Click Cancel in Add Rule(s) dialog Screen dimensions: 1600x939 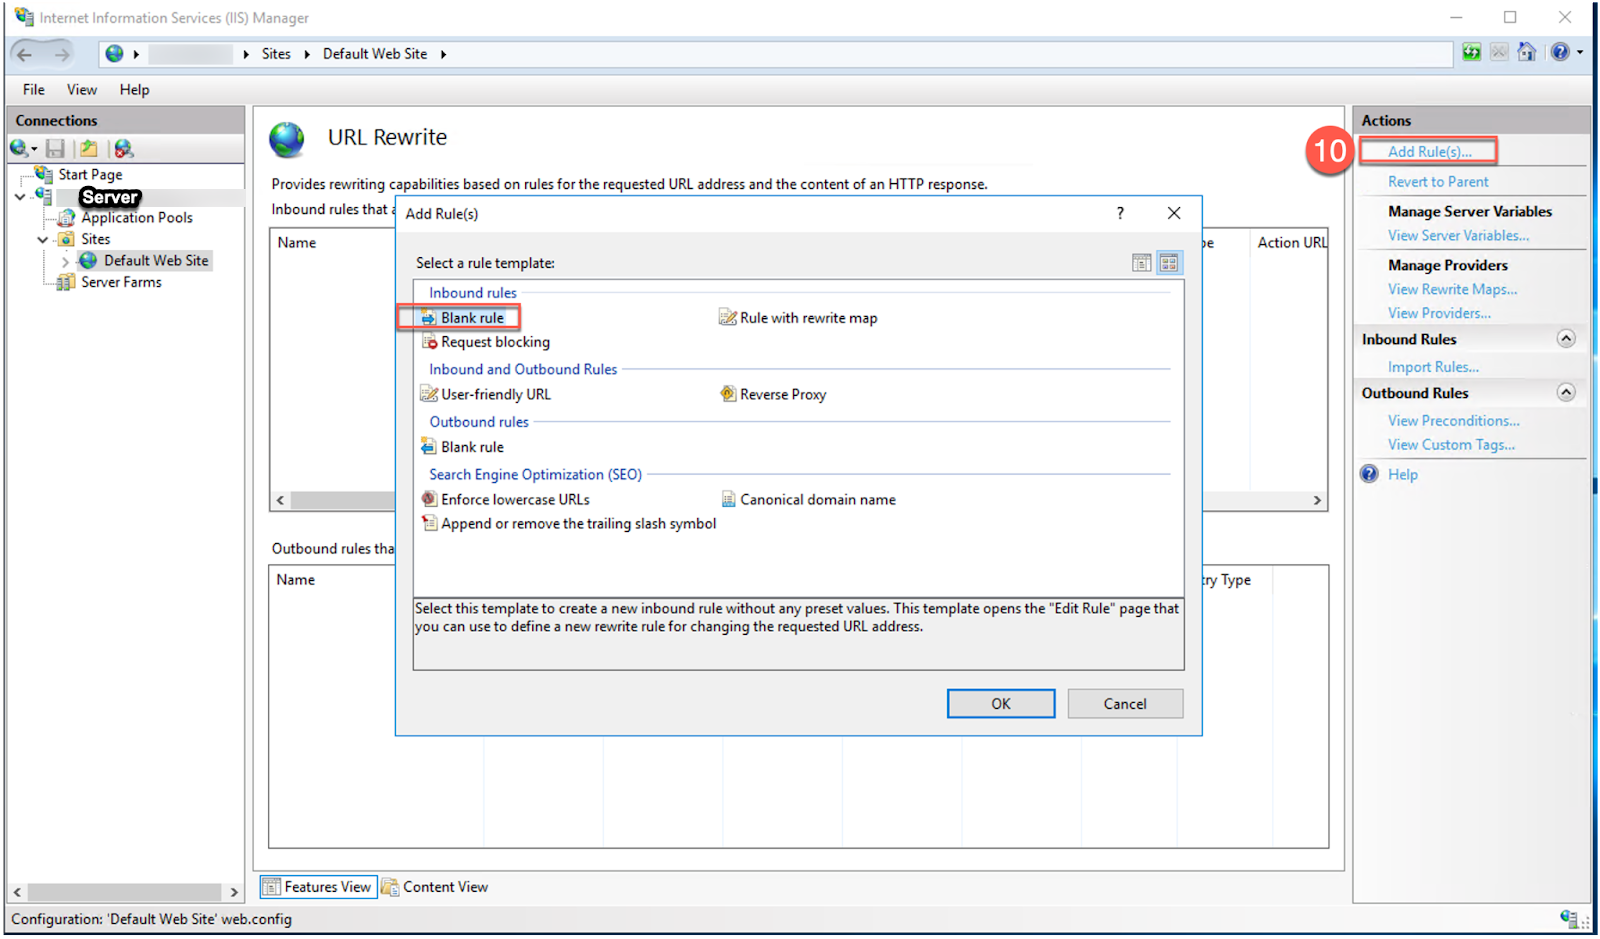pyautogui.click(x=1125, y=703)
